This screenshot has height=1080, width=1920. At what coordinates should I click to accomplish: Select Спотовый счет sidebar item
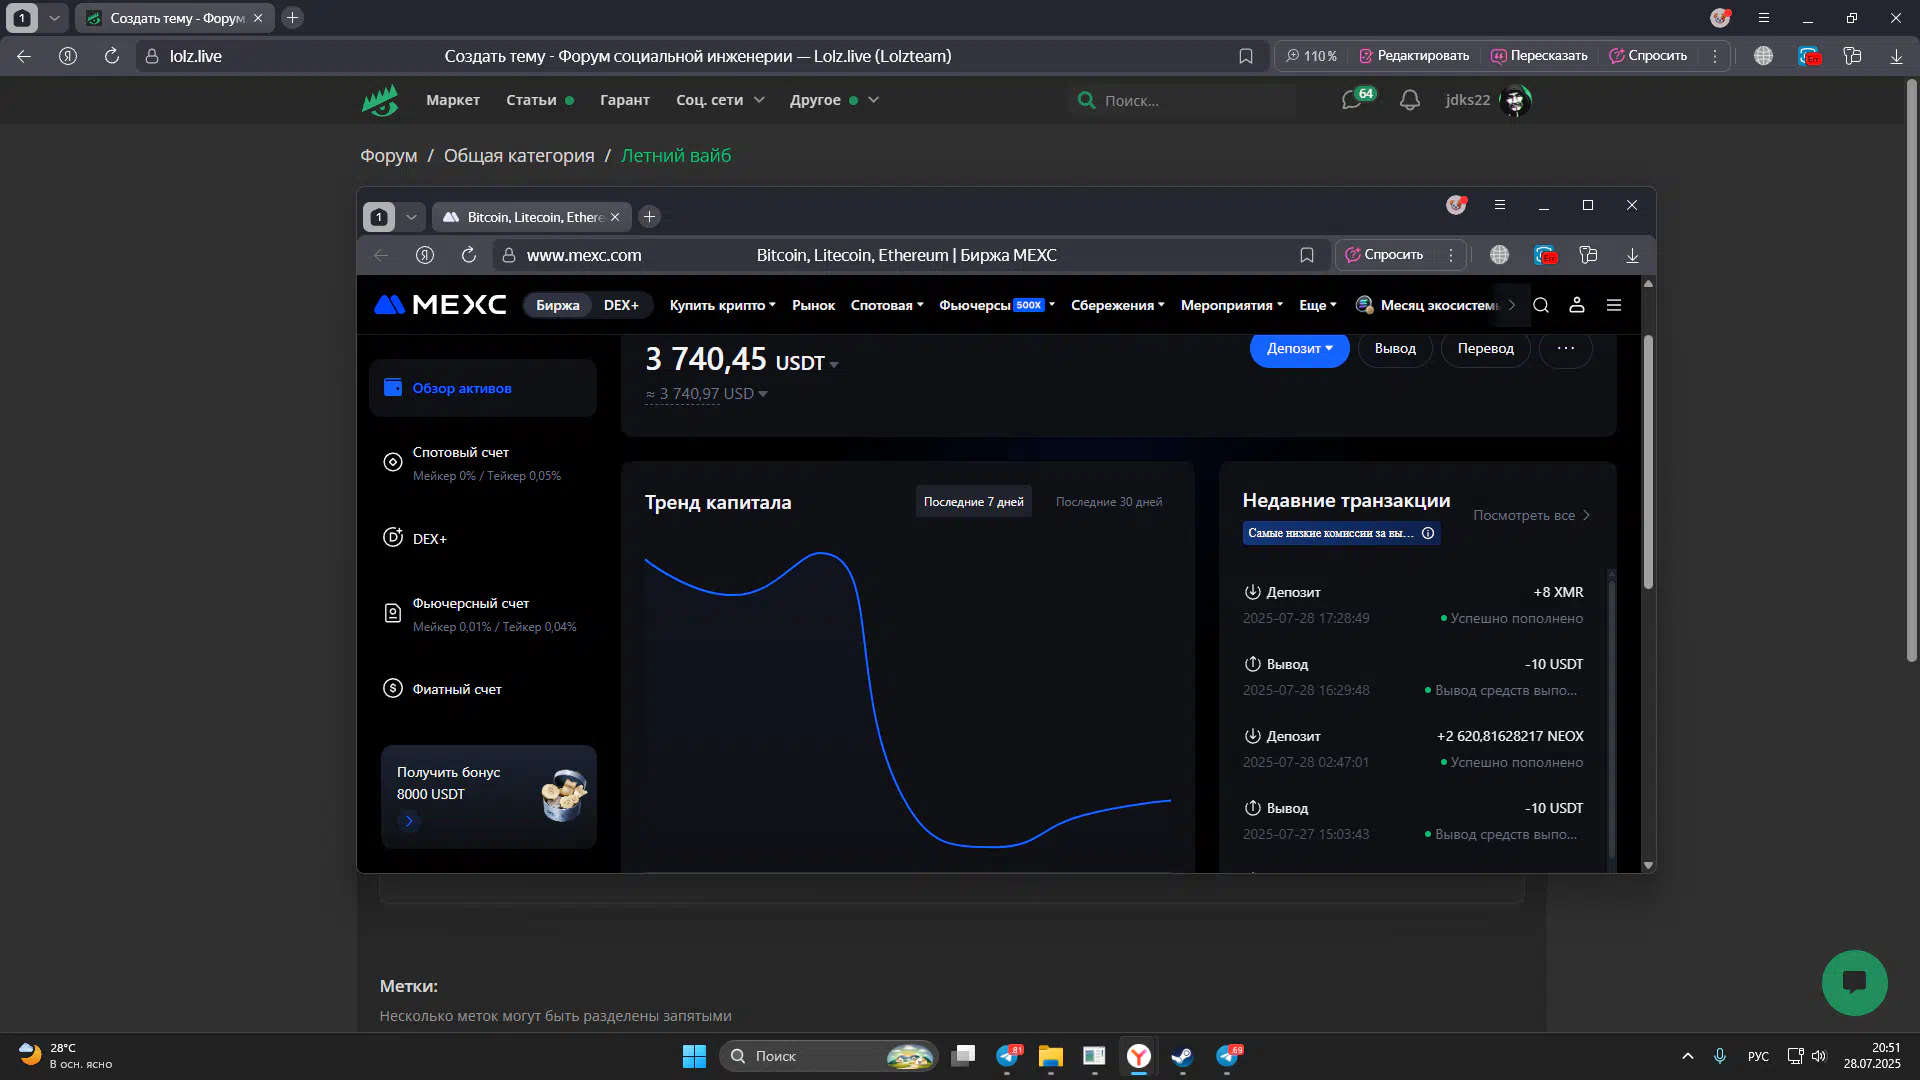[483, 463]
